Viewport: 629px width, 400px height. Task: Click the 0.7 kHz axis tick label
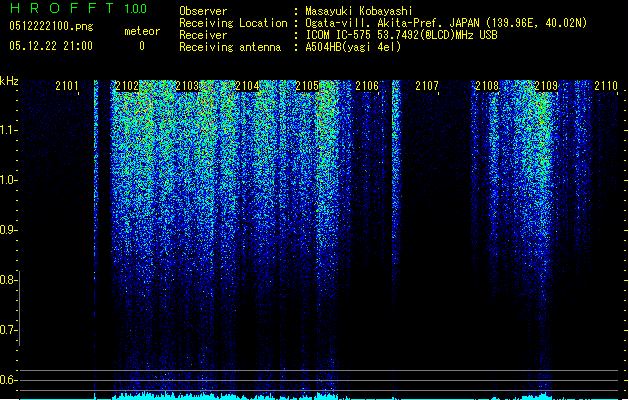pos(8,330)
